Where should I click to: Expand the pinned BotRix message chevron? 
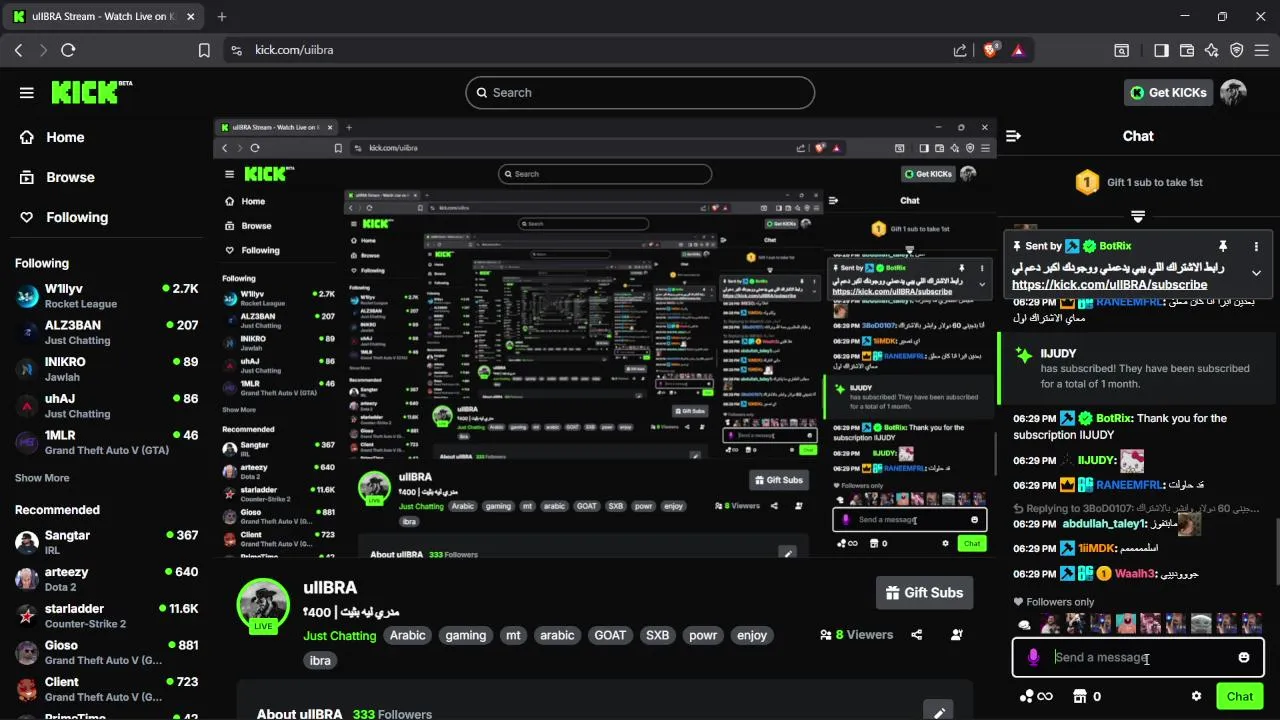pos(1256,273)
